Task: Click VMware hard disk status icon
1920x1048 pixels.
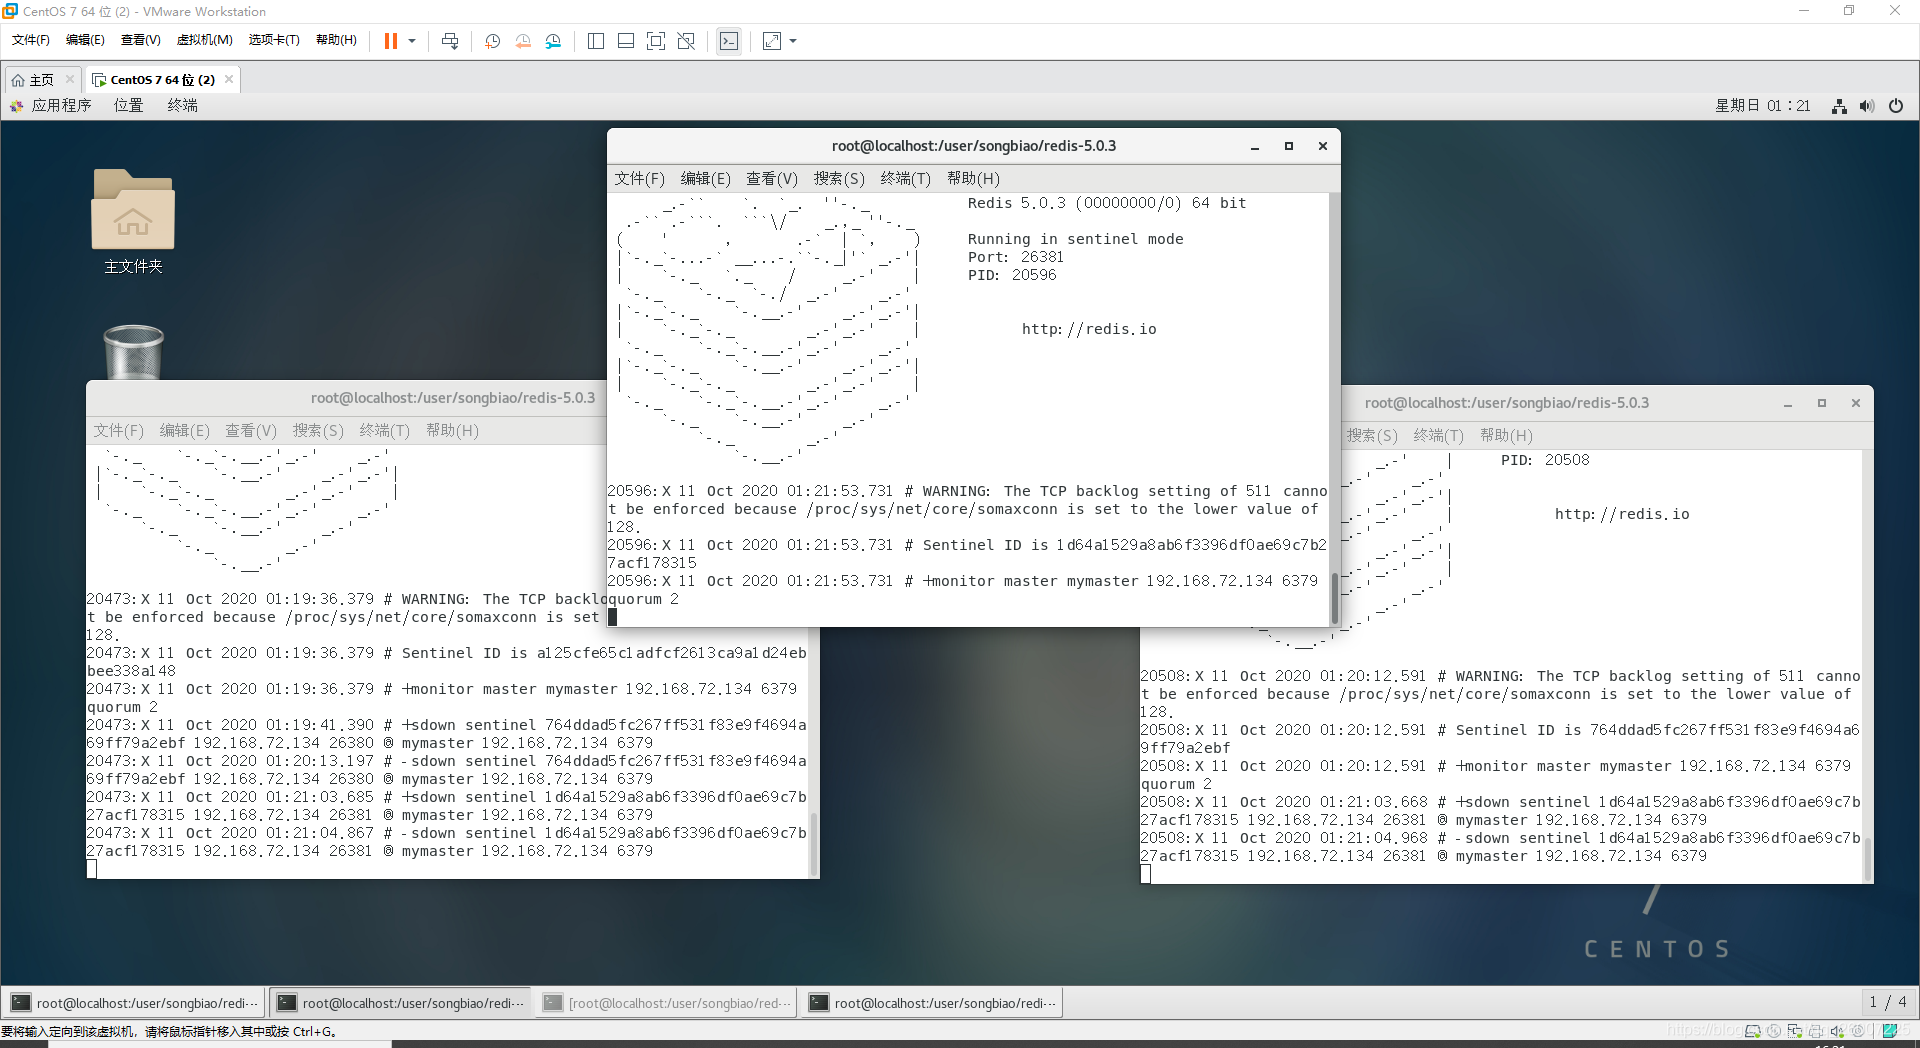Action: [1753, 1031]
